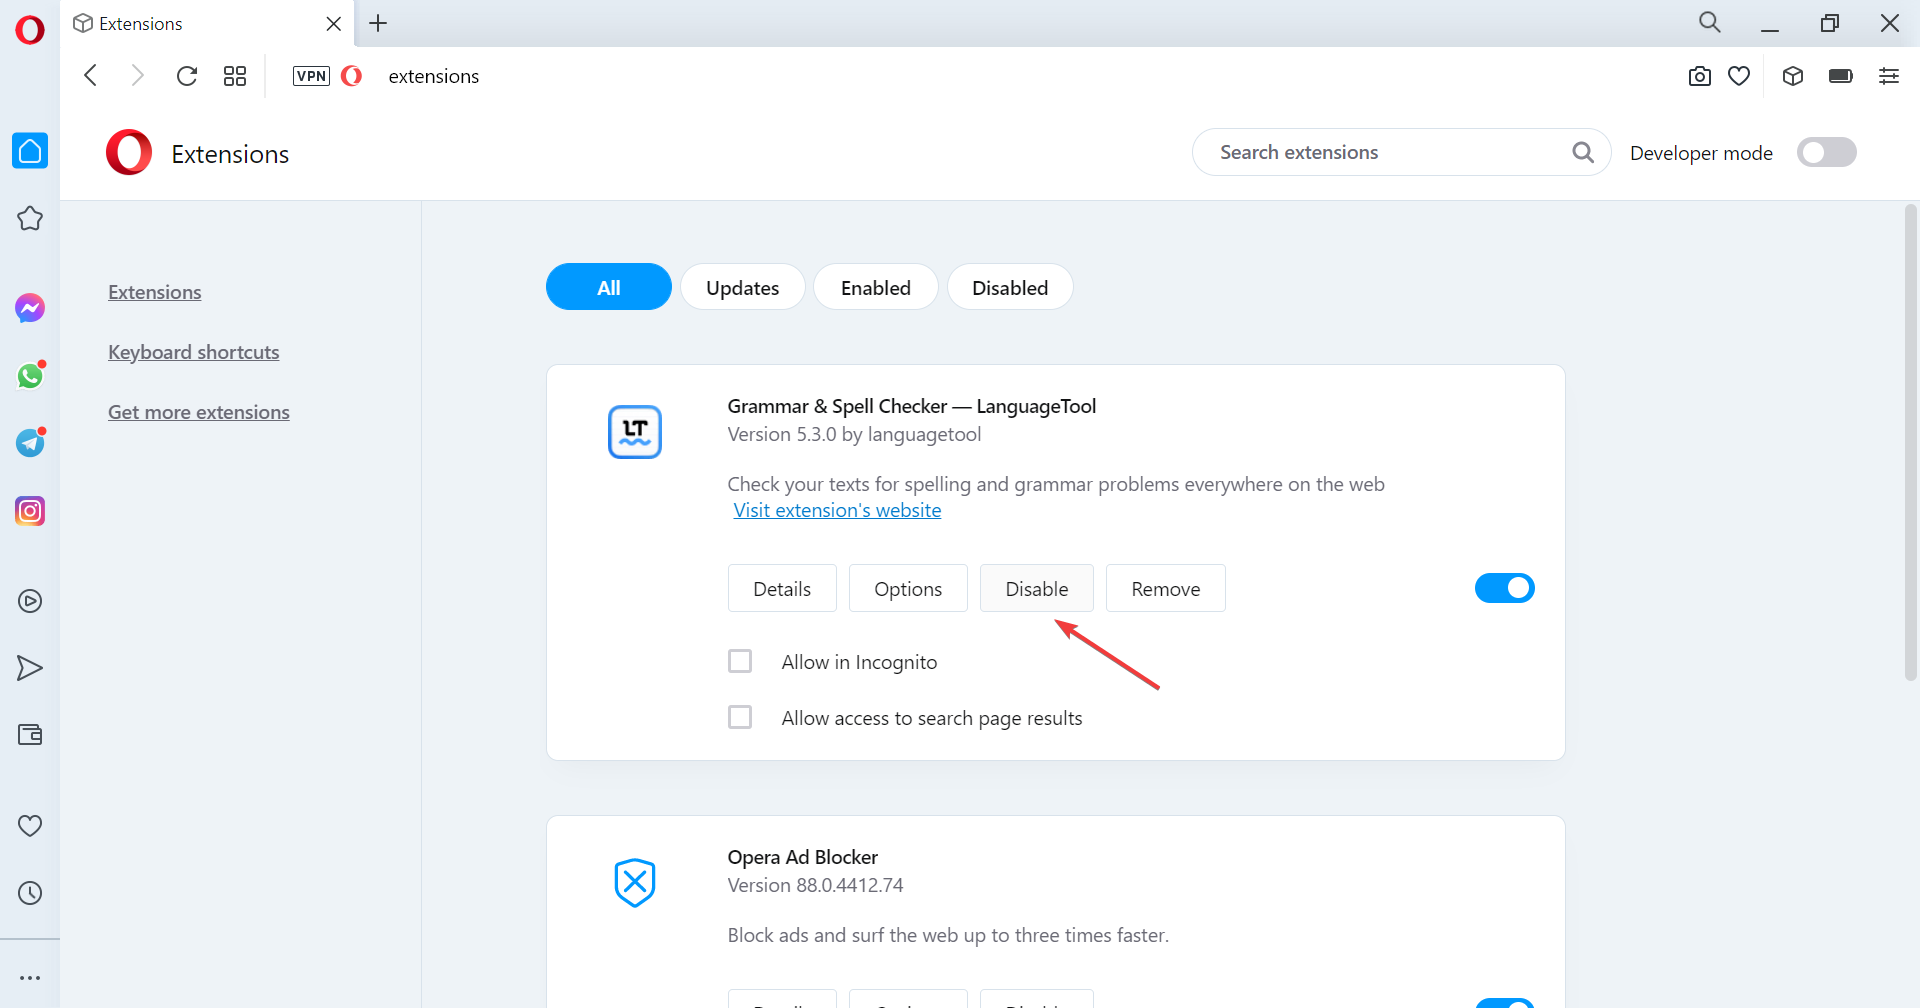Screen dimensions: 1920x1008
Task: Click the Version 88.0.4412.74 text
Action: coord(815,885)
